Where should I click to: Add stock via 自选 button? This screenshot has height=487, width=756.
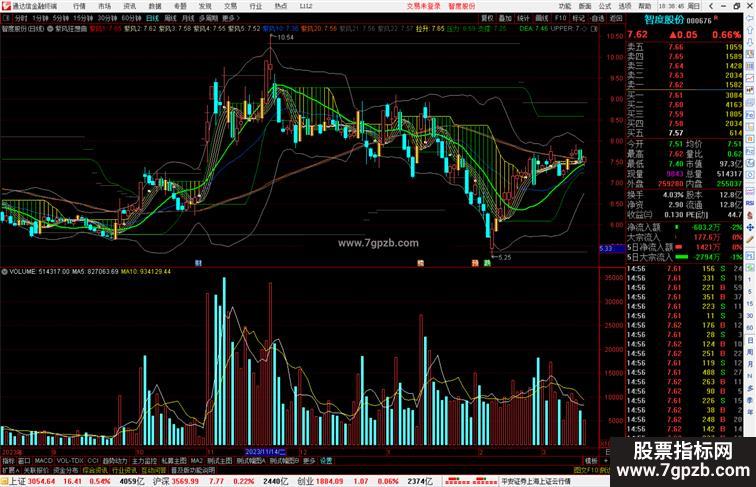[x=596, y=18]
